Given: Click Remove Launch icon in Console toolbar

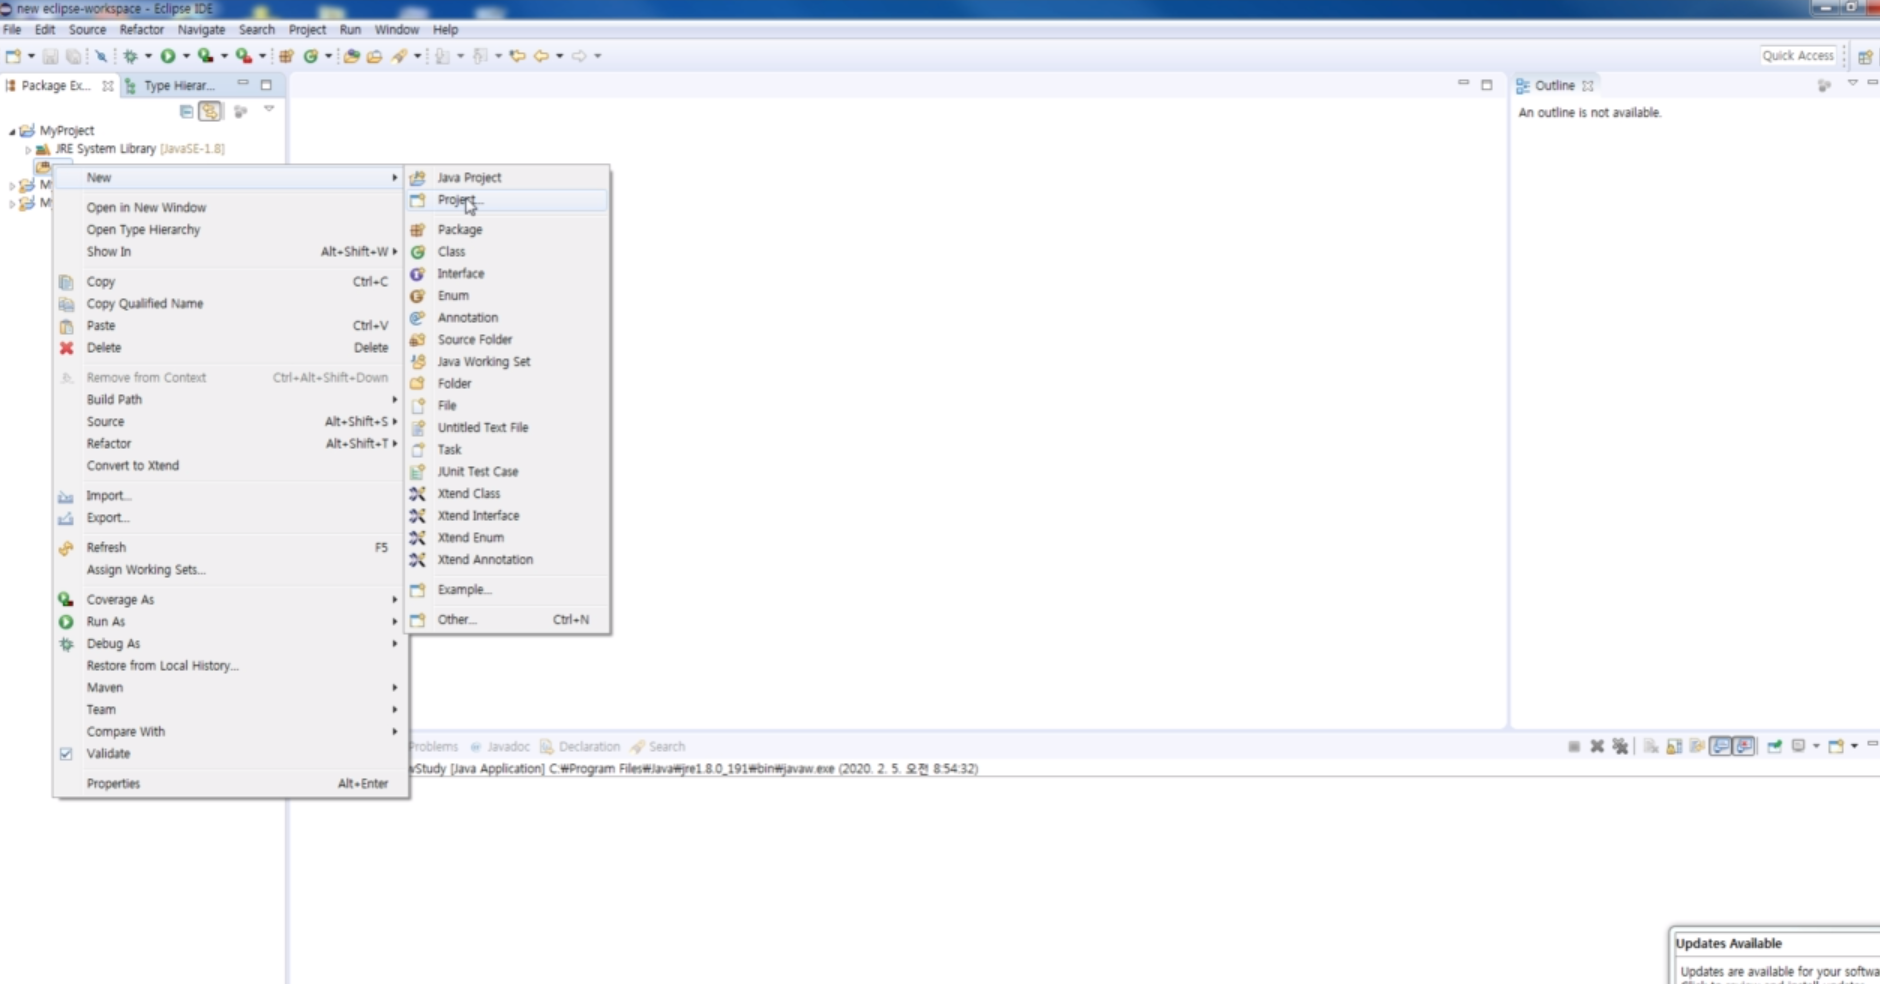Looking at the screenshot, I should tap(1597, 746).
